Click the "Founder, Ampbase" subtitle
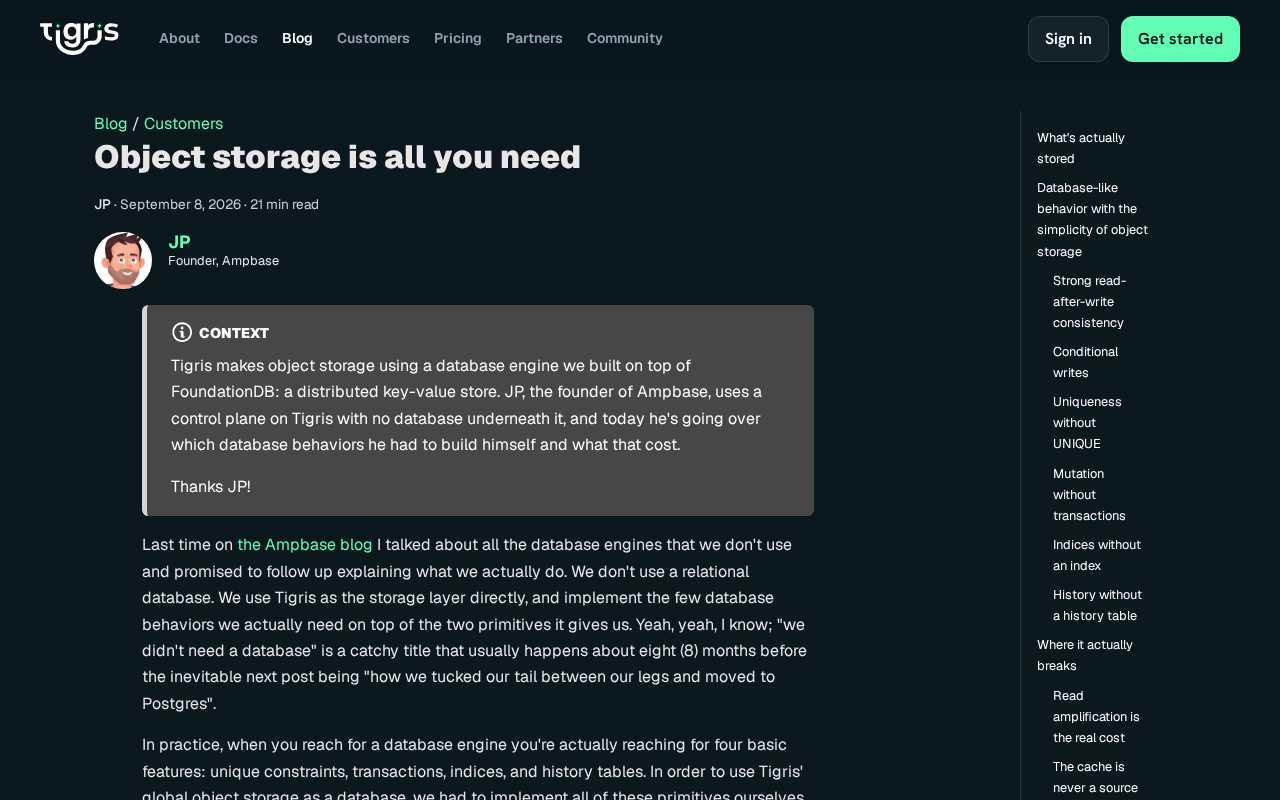Screen dimensions: 1280x800 (223, 261)
